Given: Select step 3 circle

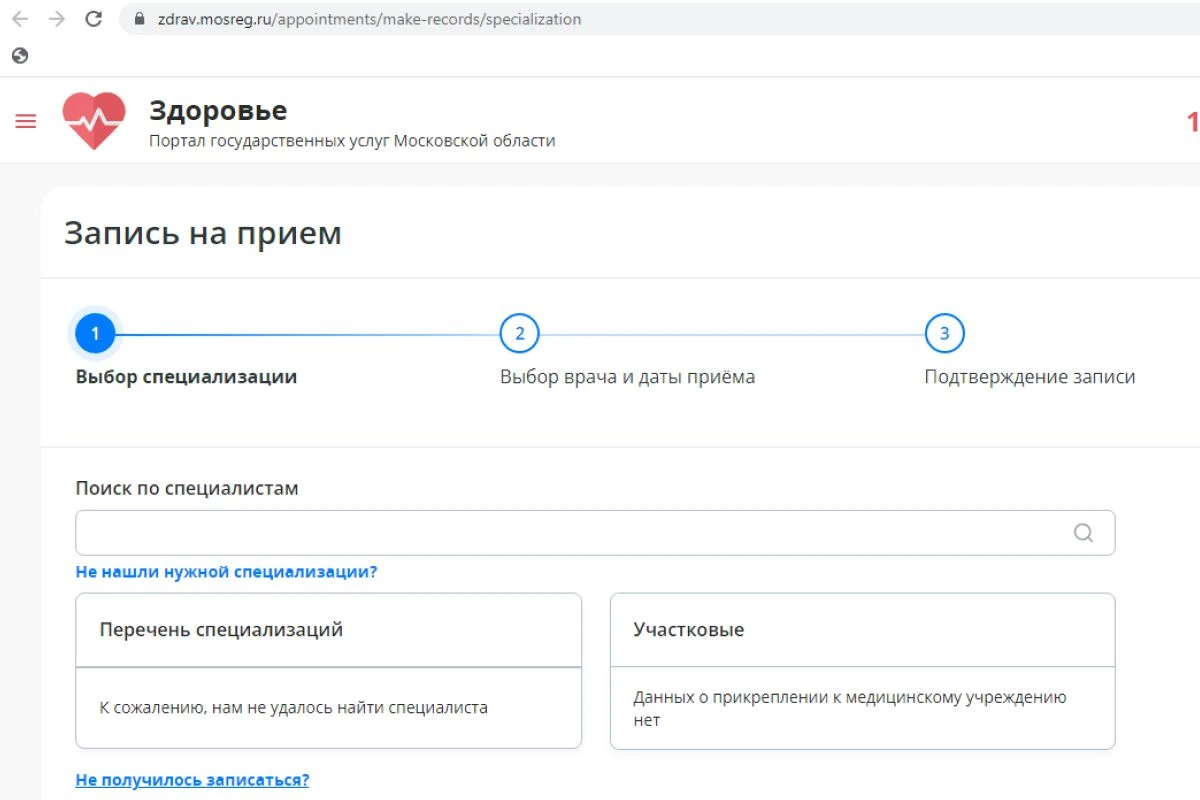Looking at the screenshot, I should coord(944,334).
